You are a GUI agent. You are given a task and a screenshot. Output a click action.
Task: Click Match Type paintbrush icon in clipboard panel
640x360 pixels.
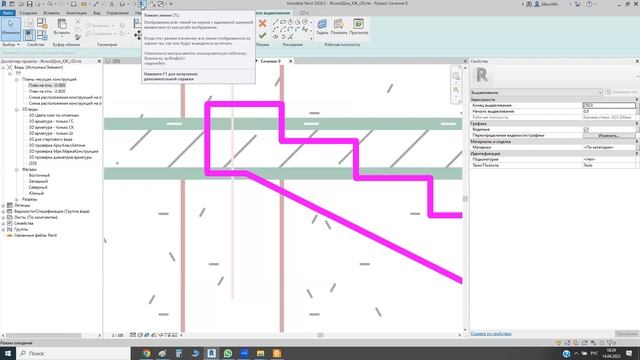78,37
